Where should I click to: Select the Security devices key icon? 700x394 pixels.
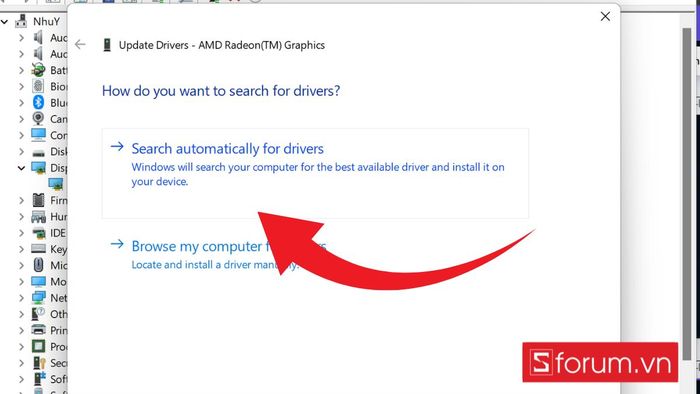coord(38,363)
